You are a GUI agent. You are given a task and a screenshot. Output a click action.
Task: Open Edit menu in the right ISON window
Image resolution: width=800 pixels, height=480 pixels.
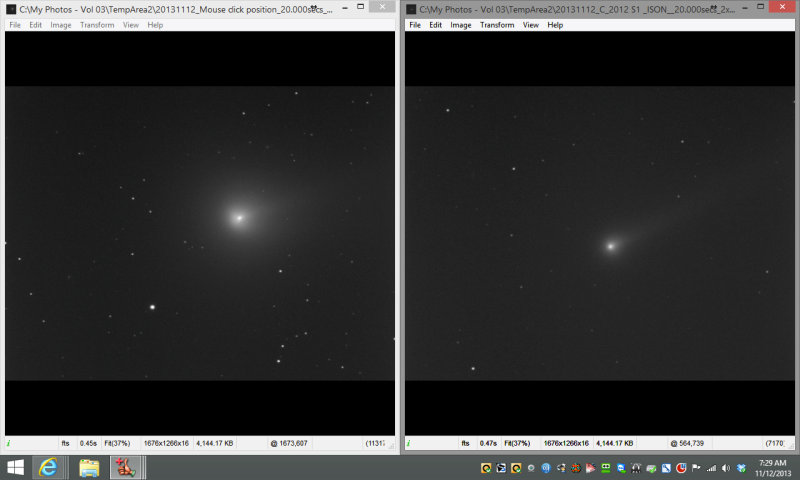pos(435,25)
